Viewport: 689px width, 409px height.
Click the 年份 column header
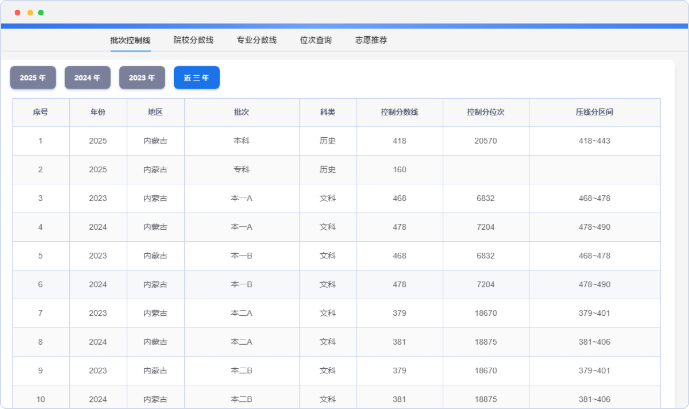coord(98,112)
